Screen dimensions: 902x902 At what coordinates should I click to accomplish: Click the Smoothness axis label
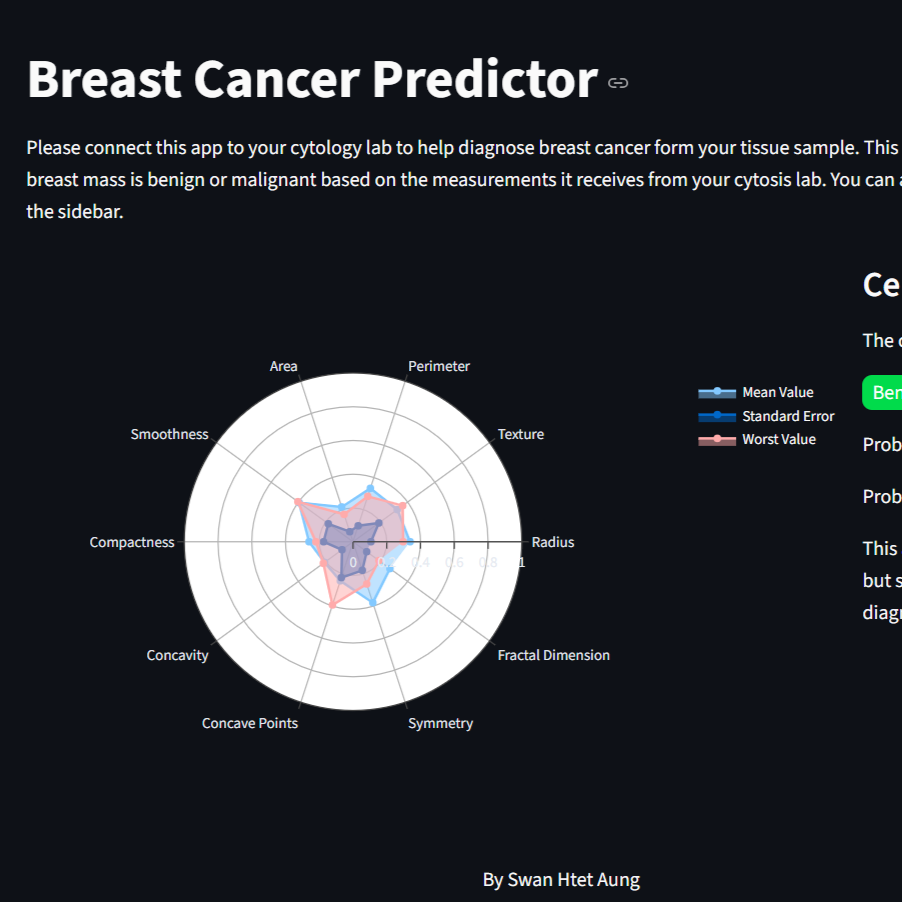170,434
